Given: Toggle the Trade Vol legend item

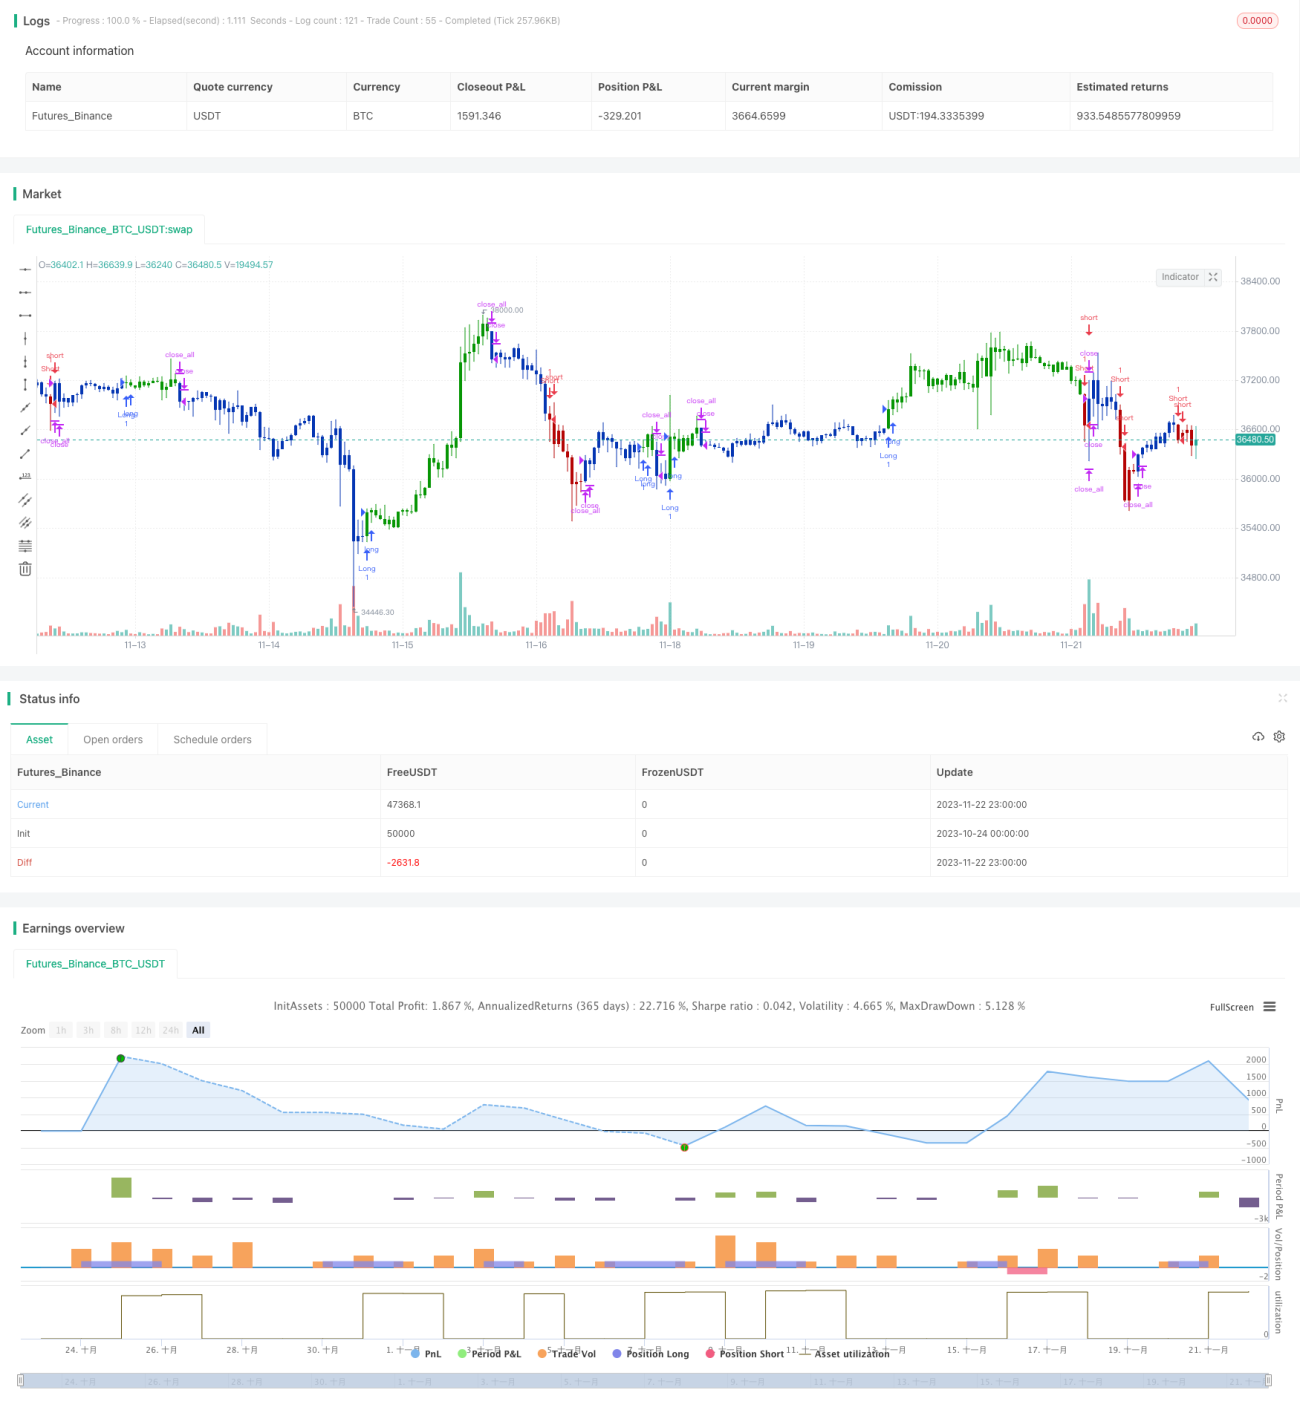Looking at the screenshot, I should (x=566, y=1354).
